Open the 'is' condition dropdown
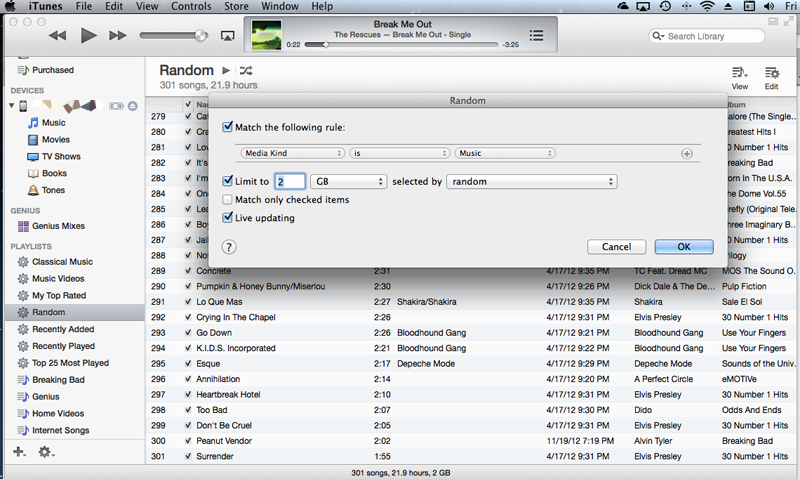Image resolution: width=800 pixels, height=479 pixels. (399, 153)
